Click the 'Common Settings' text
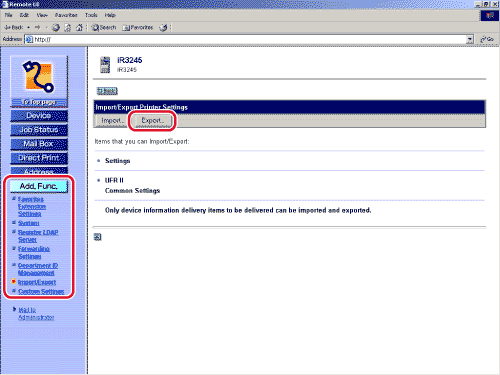 132,191
